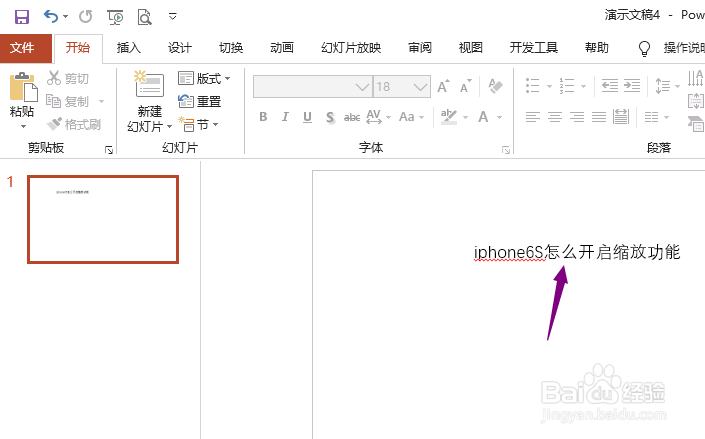705x439 pixels.
Task: Justify the paragraph text
Action: pos(599,117)
